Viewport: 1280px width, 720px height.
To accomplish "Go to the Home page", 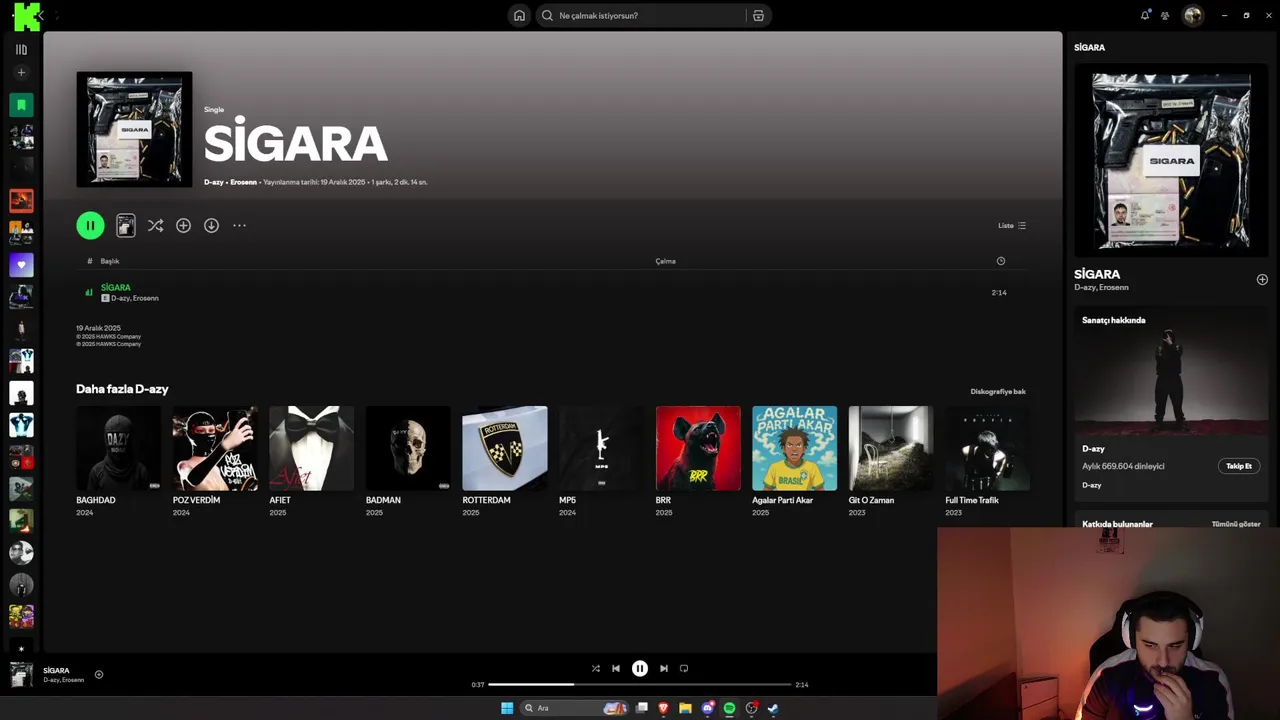I will pyautogui.click(x=519, y=16).
